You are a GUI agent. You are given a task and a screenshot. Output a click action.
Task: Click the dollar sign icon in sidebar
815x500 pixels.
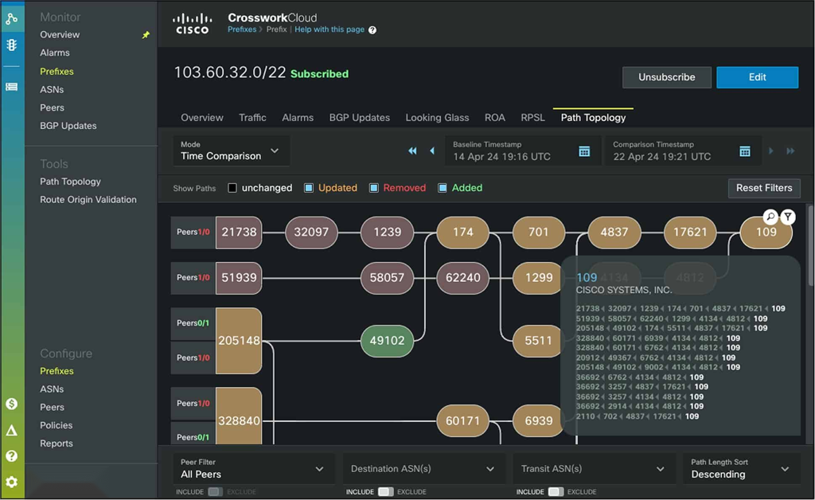(x=12, y=404)
